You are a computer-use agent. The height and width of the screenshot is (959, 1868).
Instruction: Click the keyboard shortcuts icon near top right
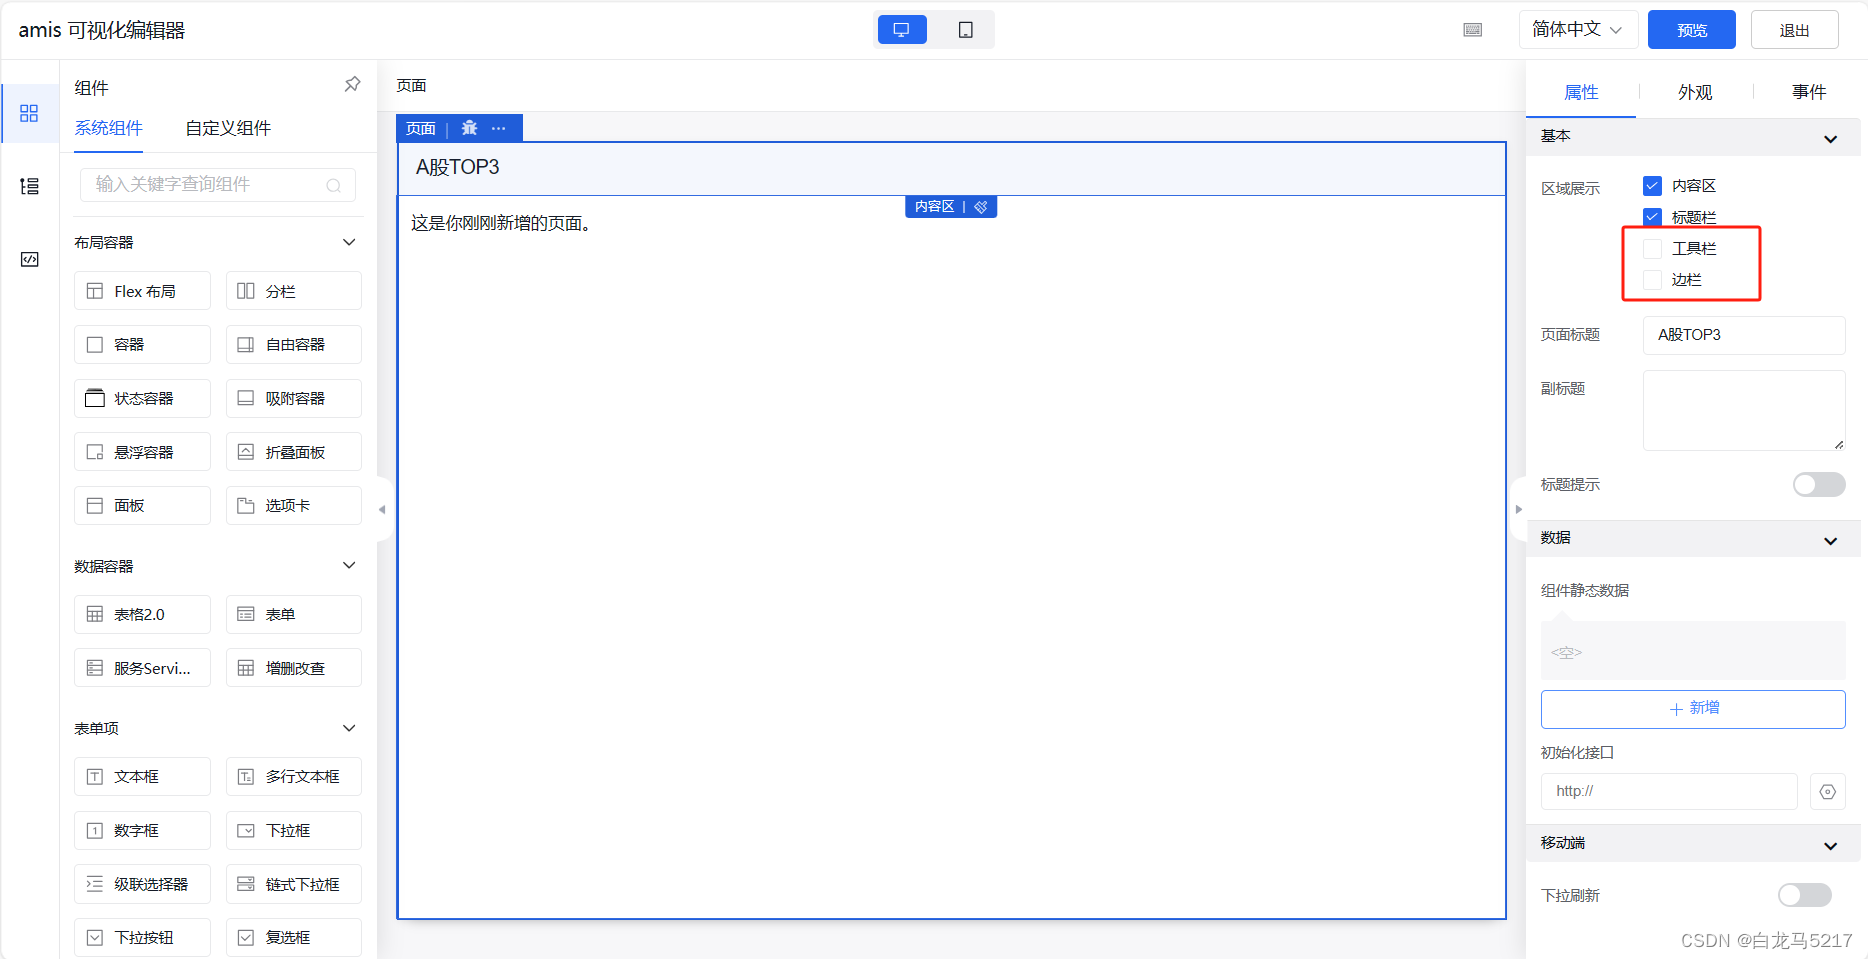point(1472,29)
